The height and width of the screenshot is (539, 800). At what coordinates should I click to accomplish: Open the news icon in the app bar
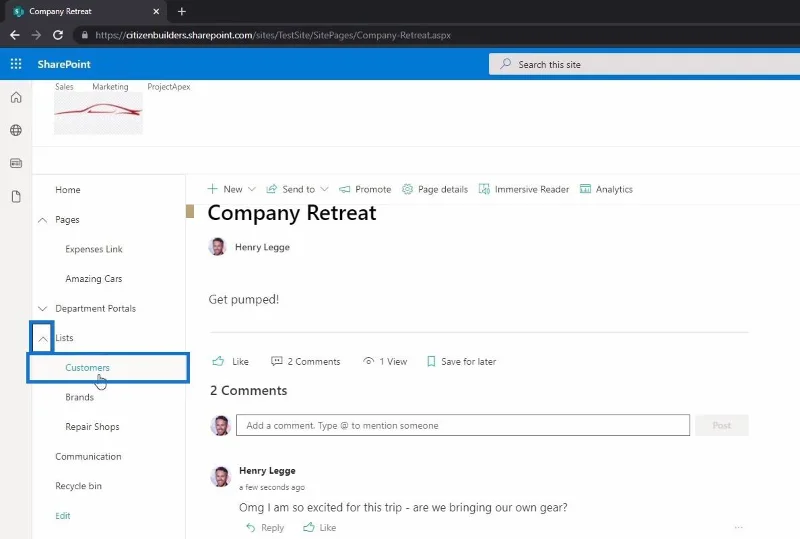pyautogui.click(x=16, y=163)
